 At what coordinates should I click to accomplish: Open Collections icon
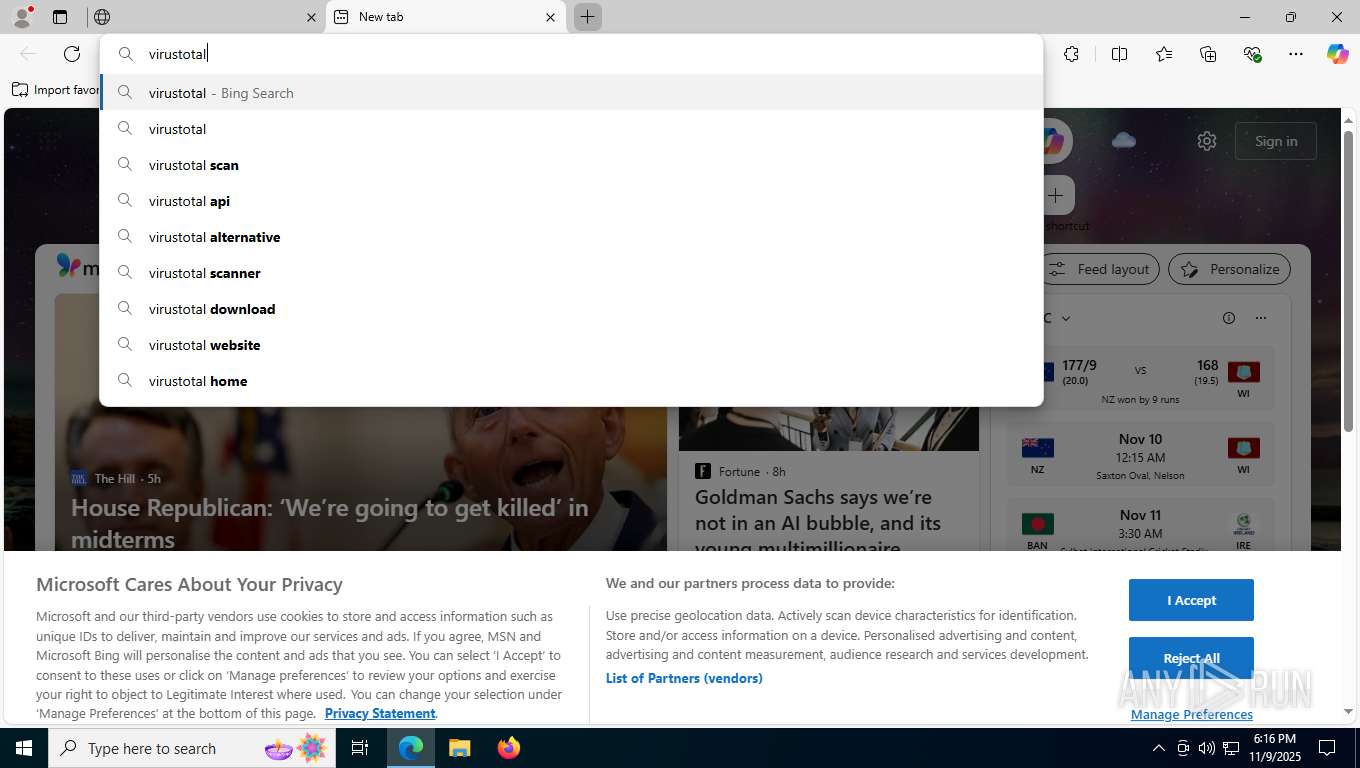pyautogui.click(x=1208, y=54)
